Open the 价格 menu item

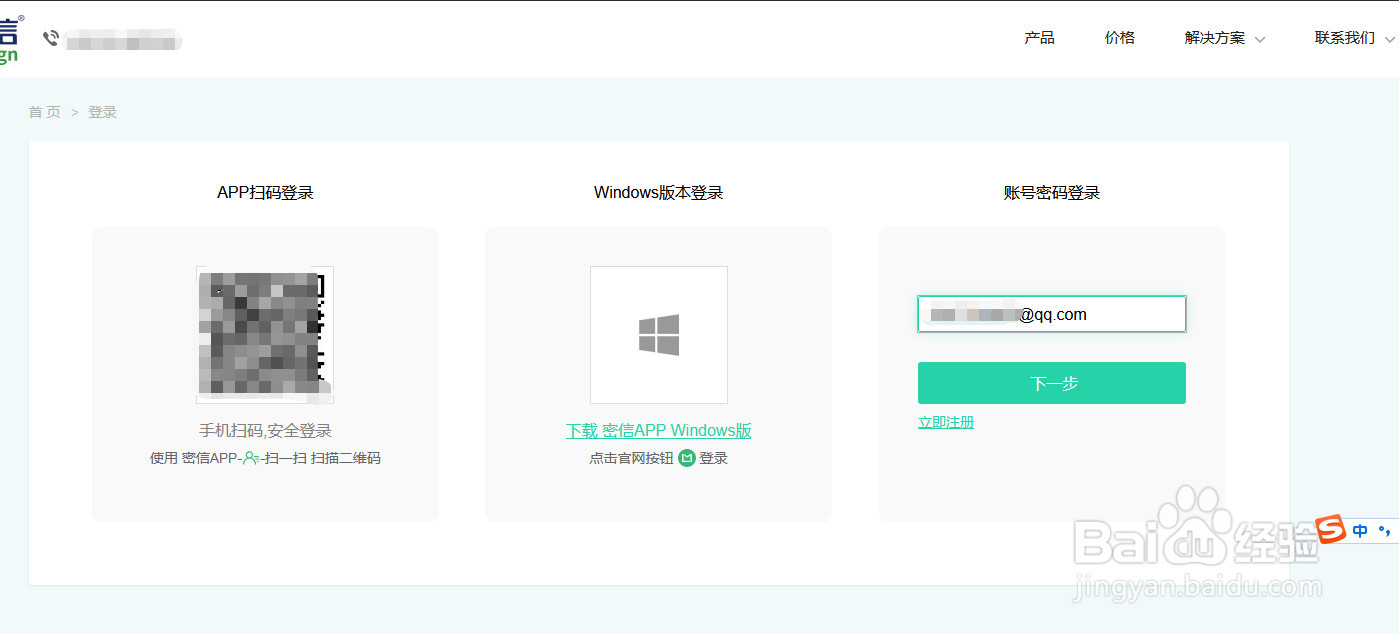(1120, 38)
